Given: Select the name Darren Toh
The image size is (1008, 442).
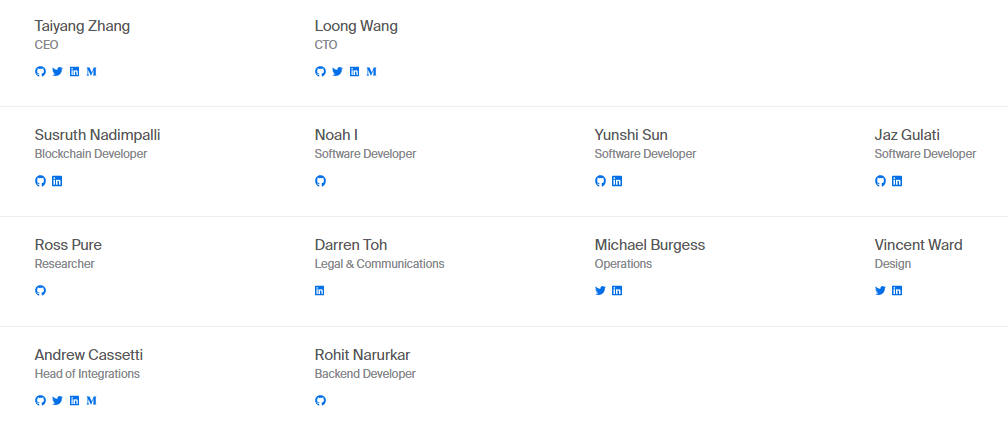Looking at the screenshot, I should tap(351, 245).
